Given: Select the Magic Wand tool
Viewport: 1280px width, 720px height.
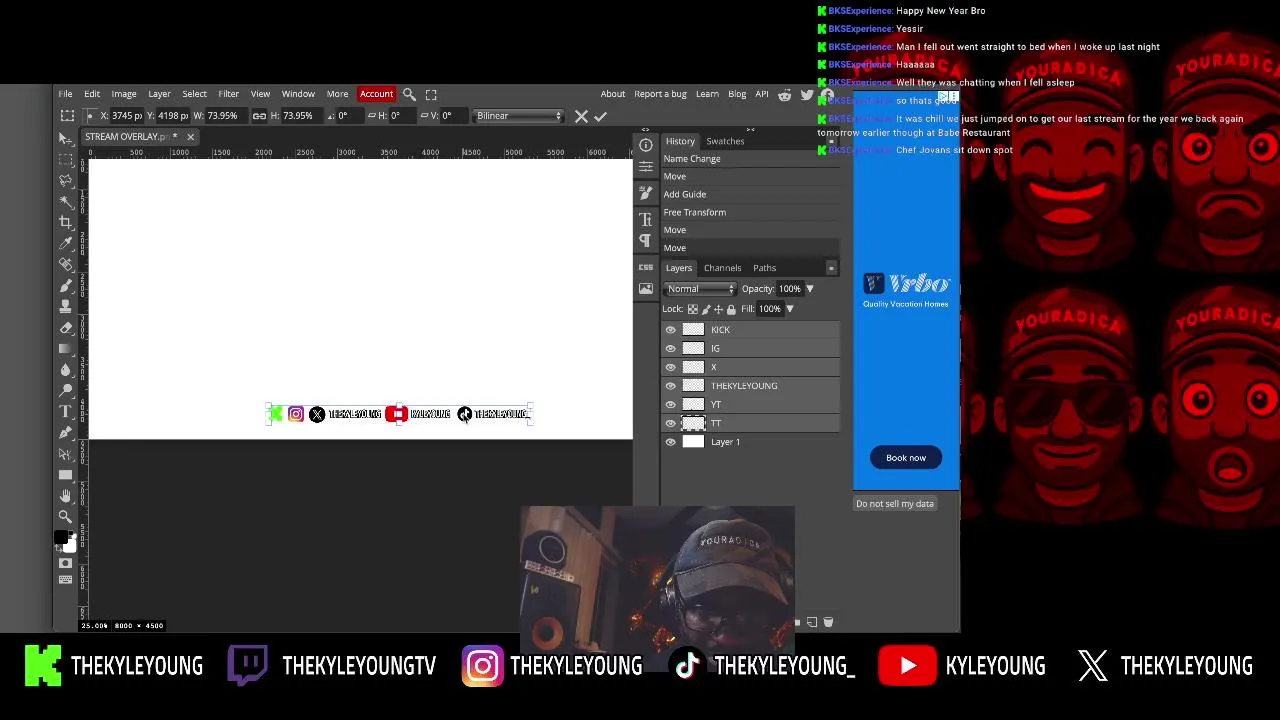Looking at the screenshot, I should [65, 201].
